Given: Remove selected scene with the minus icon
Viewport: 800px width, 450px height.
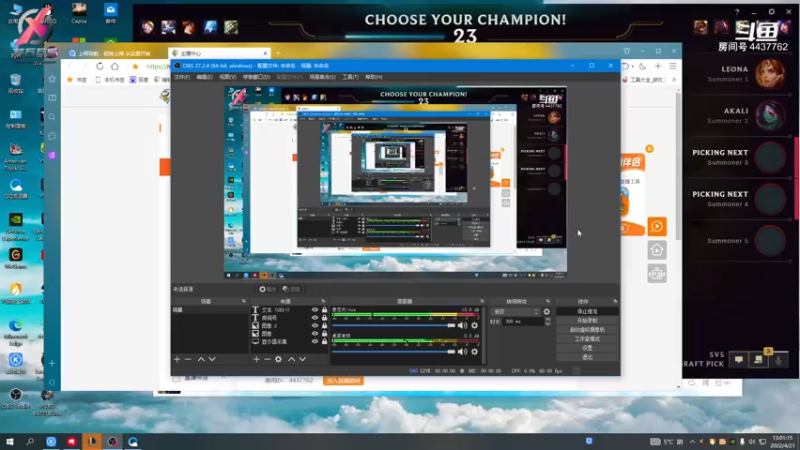Looking at the screenshot, I should (188, 359).
